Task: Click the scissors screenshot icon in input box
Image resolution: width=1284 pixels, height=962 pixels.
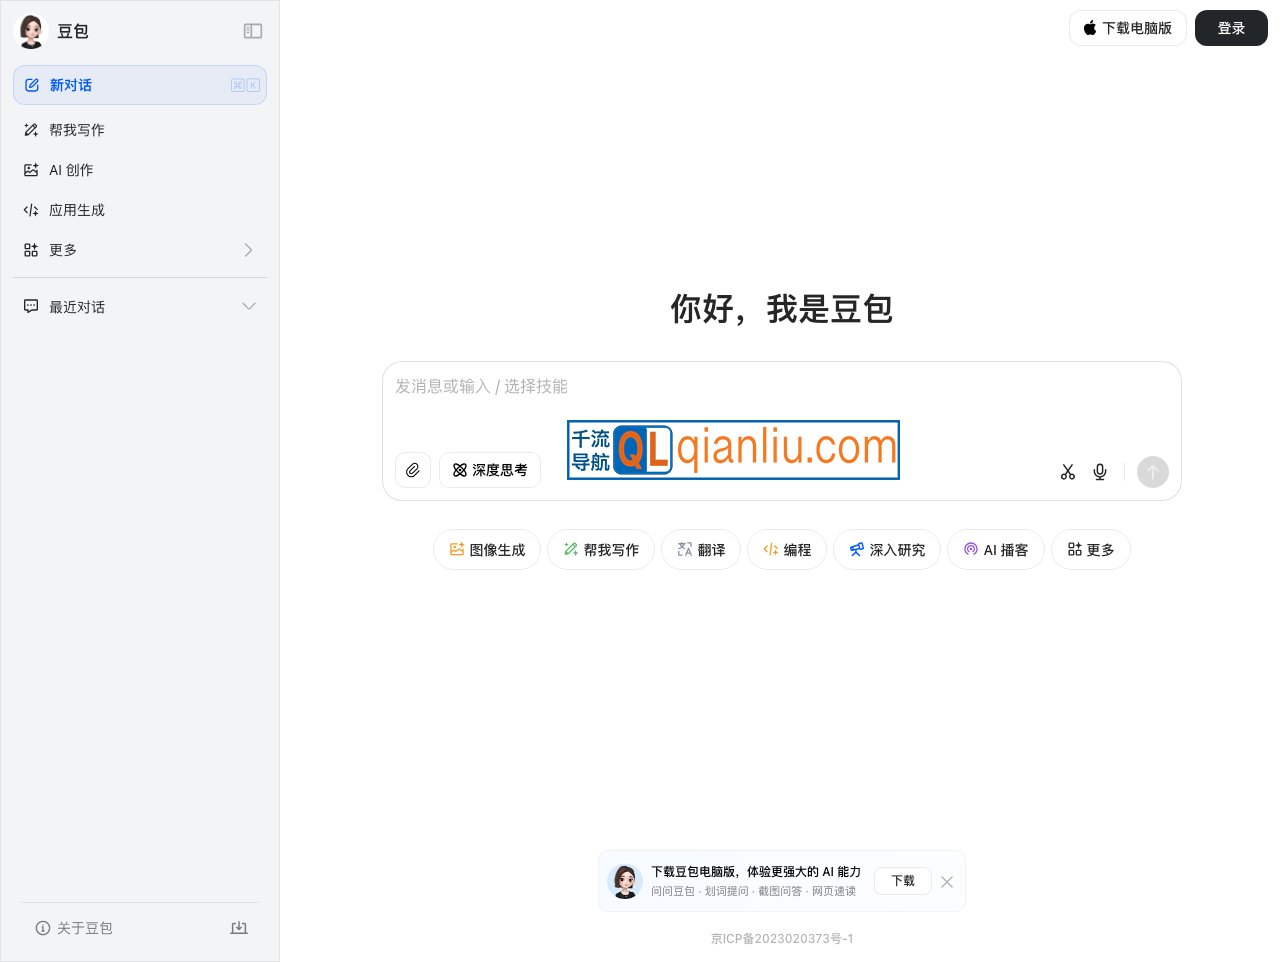Action: [x=1067, y=471]
